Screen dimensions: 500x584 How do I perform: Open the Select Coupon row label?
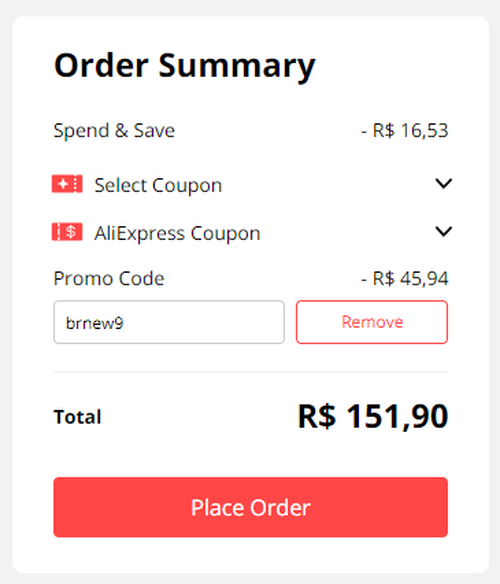tap(158, 185)
